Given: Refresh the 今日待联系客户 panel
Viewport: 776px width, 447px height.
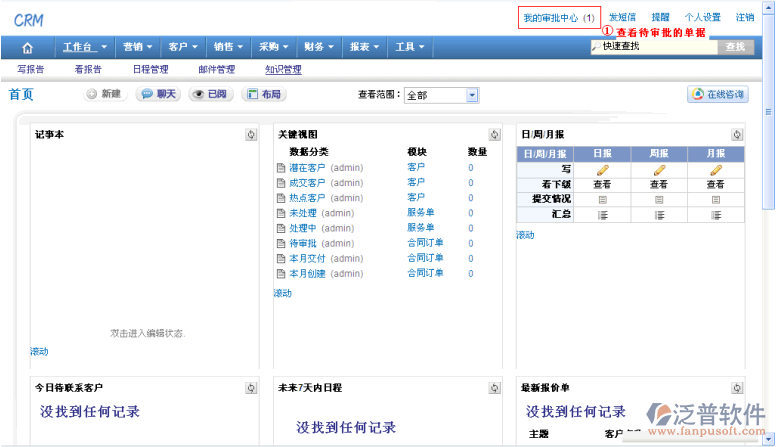Looking at the screenshot, I should coord(252,388).
